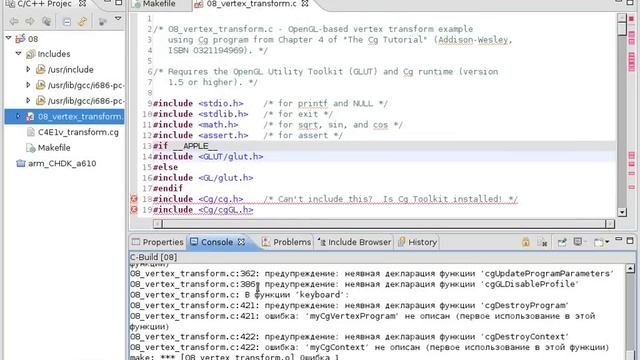Click the red overview ruler error indicator at top

(631, 19)
